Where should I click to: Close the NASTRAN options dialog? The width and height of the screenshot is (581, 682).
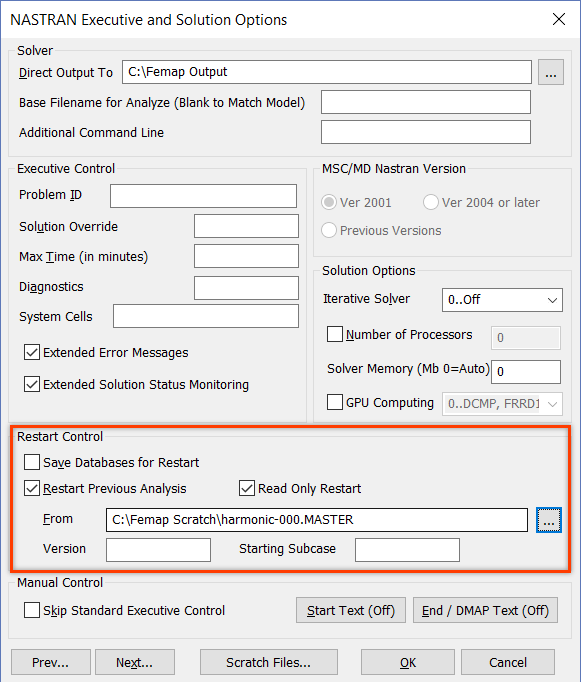[x=559, y=19]
